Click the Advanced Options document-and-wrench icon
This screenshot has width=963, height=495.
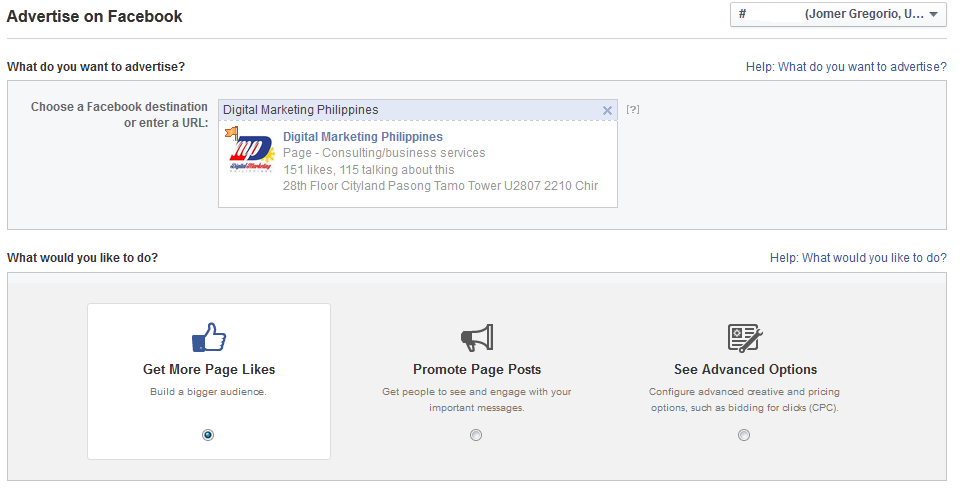(744, 338)
